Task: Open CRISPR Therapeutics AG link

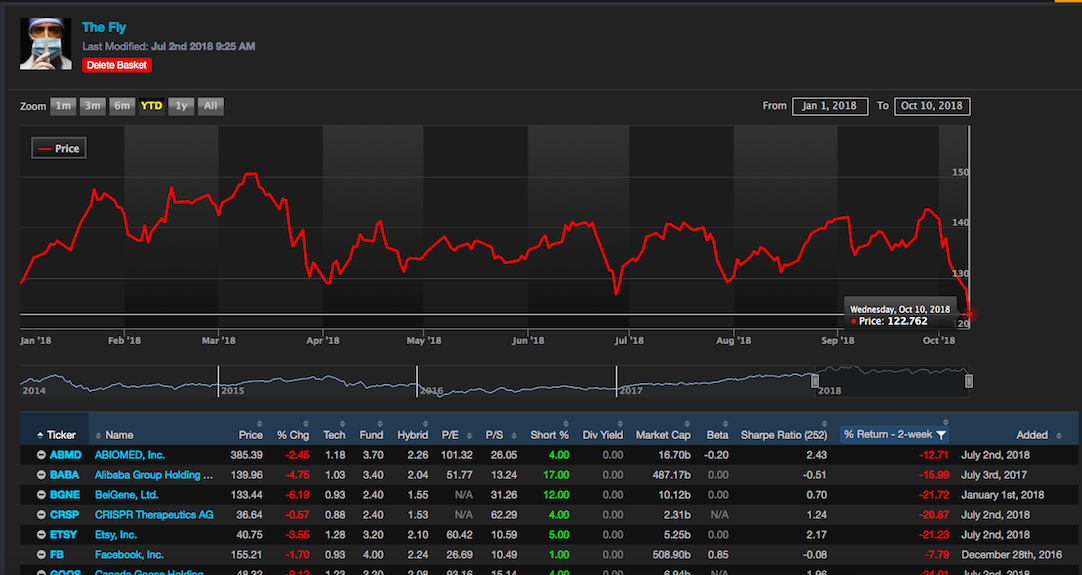Action: (154, 515)
